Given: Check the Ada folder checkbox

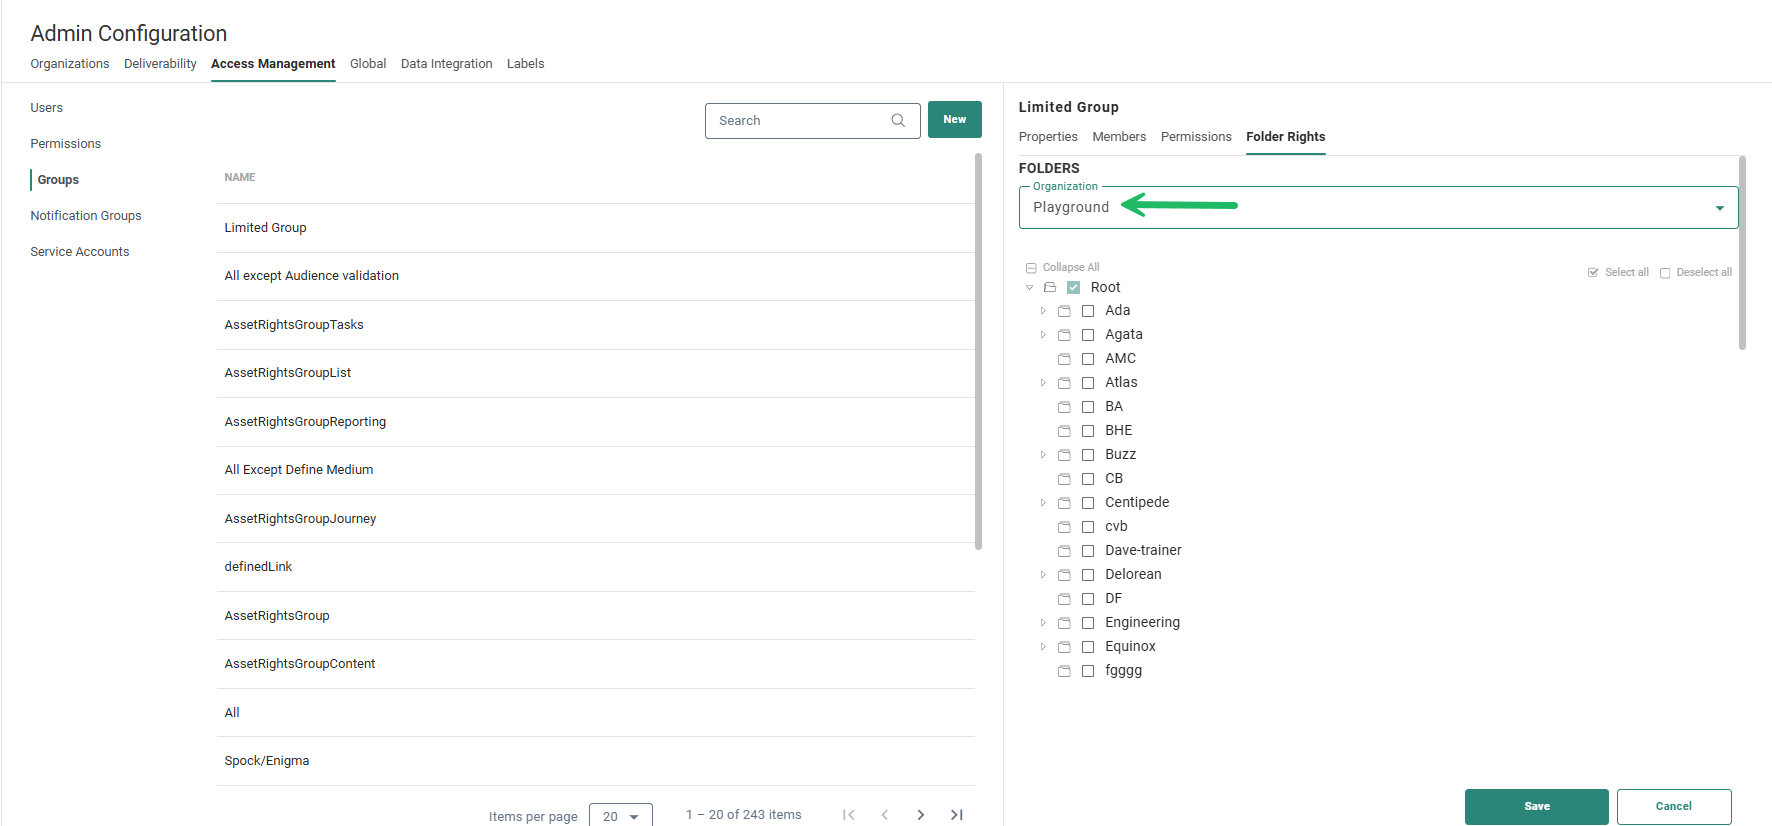Looking at the screenshot, I should (x=1088, y=311).
